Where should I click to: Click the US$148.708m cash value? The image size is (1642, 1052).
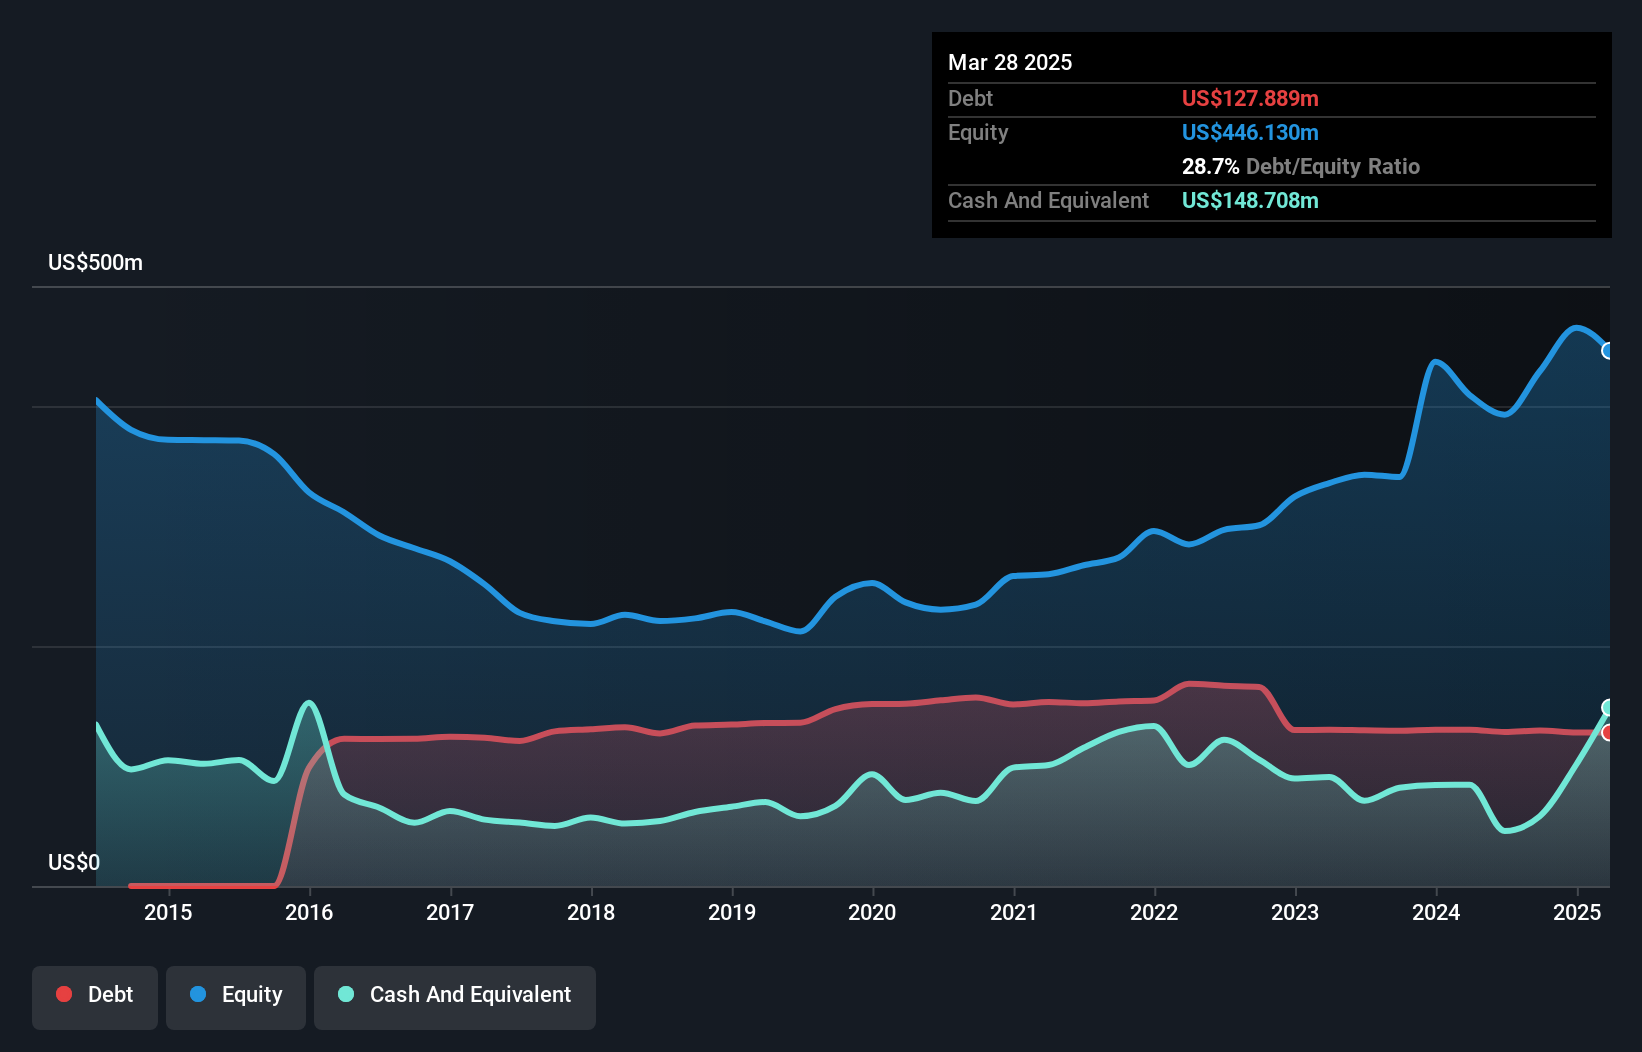(x=1250, y=200)
